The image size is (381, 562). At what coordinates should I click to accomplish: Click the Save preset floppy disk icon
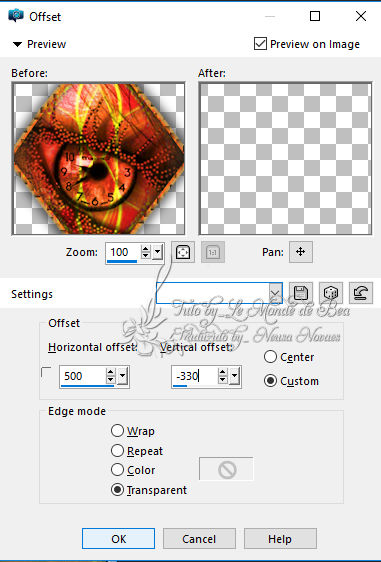301,293
